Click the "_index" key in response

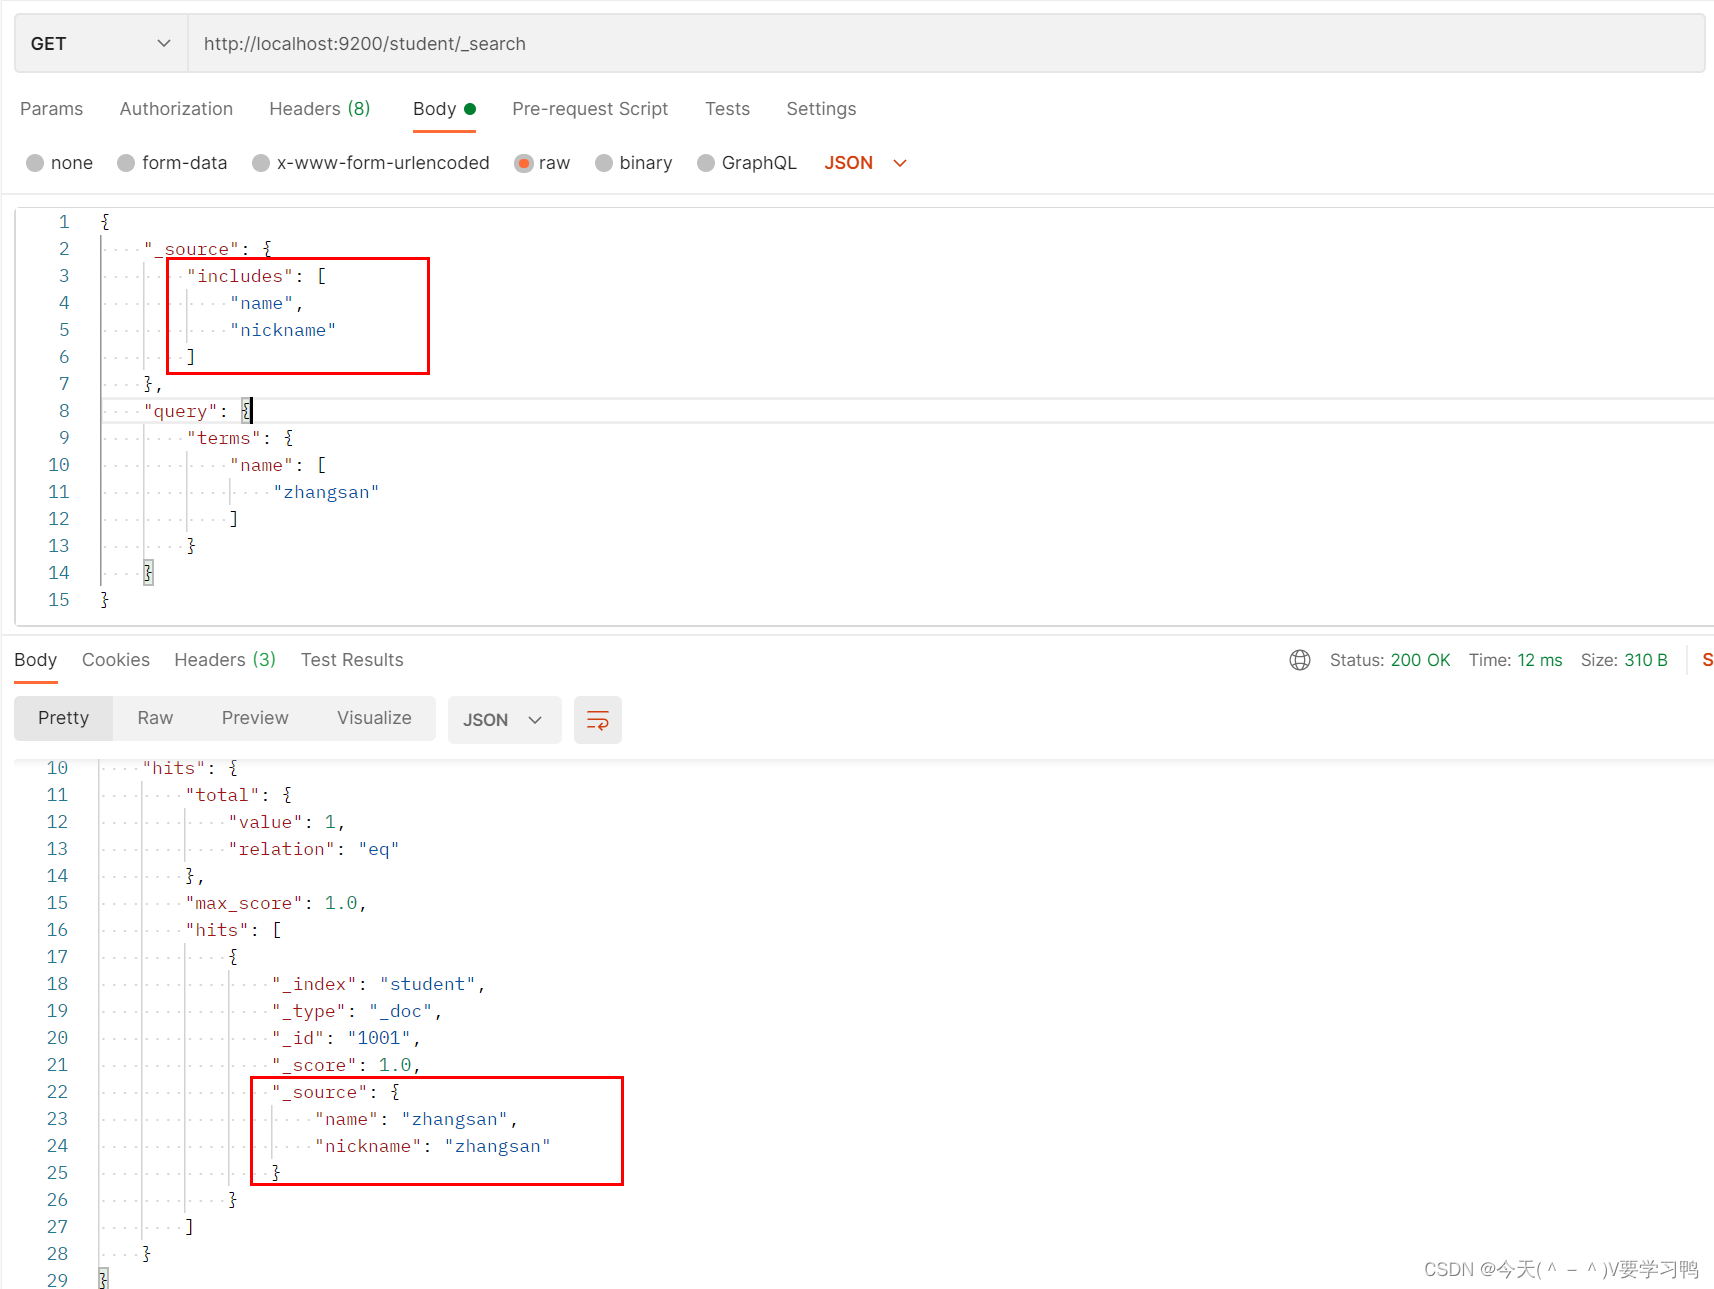(x=314, y=984)
